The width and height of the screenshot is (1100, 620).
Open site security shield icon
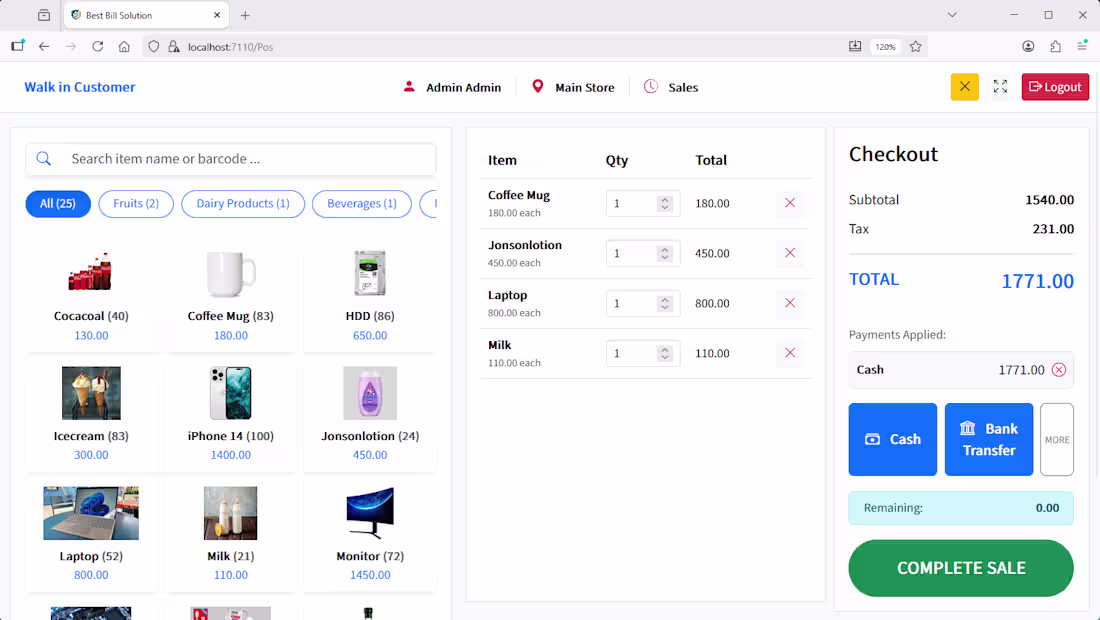[154, 46]
